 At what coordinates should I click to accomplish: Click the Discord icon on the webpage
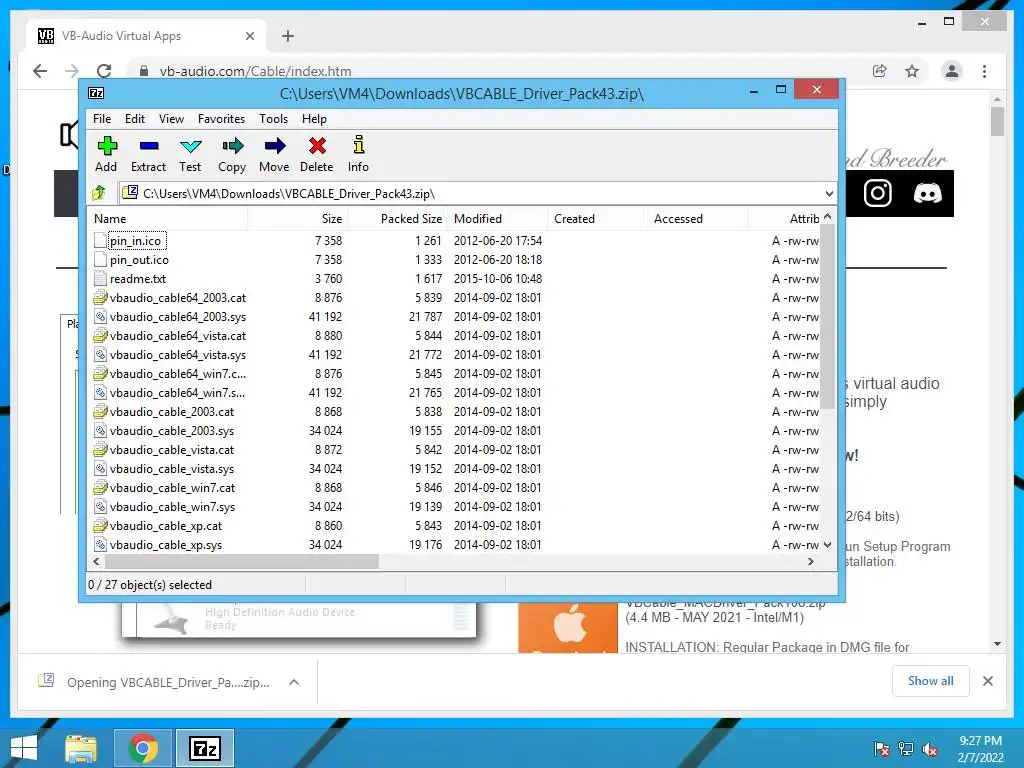coord(927,193)
